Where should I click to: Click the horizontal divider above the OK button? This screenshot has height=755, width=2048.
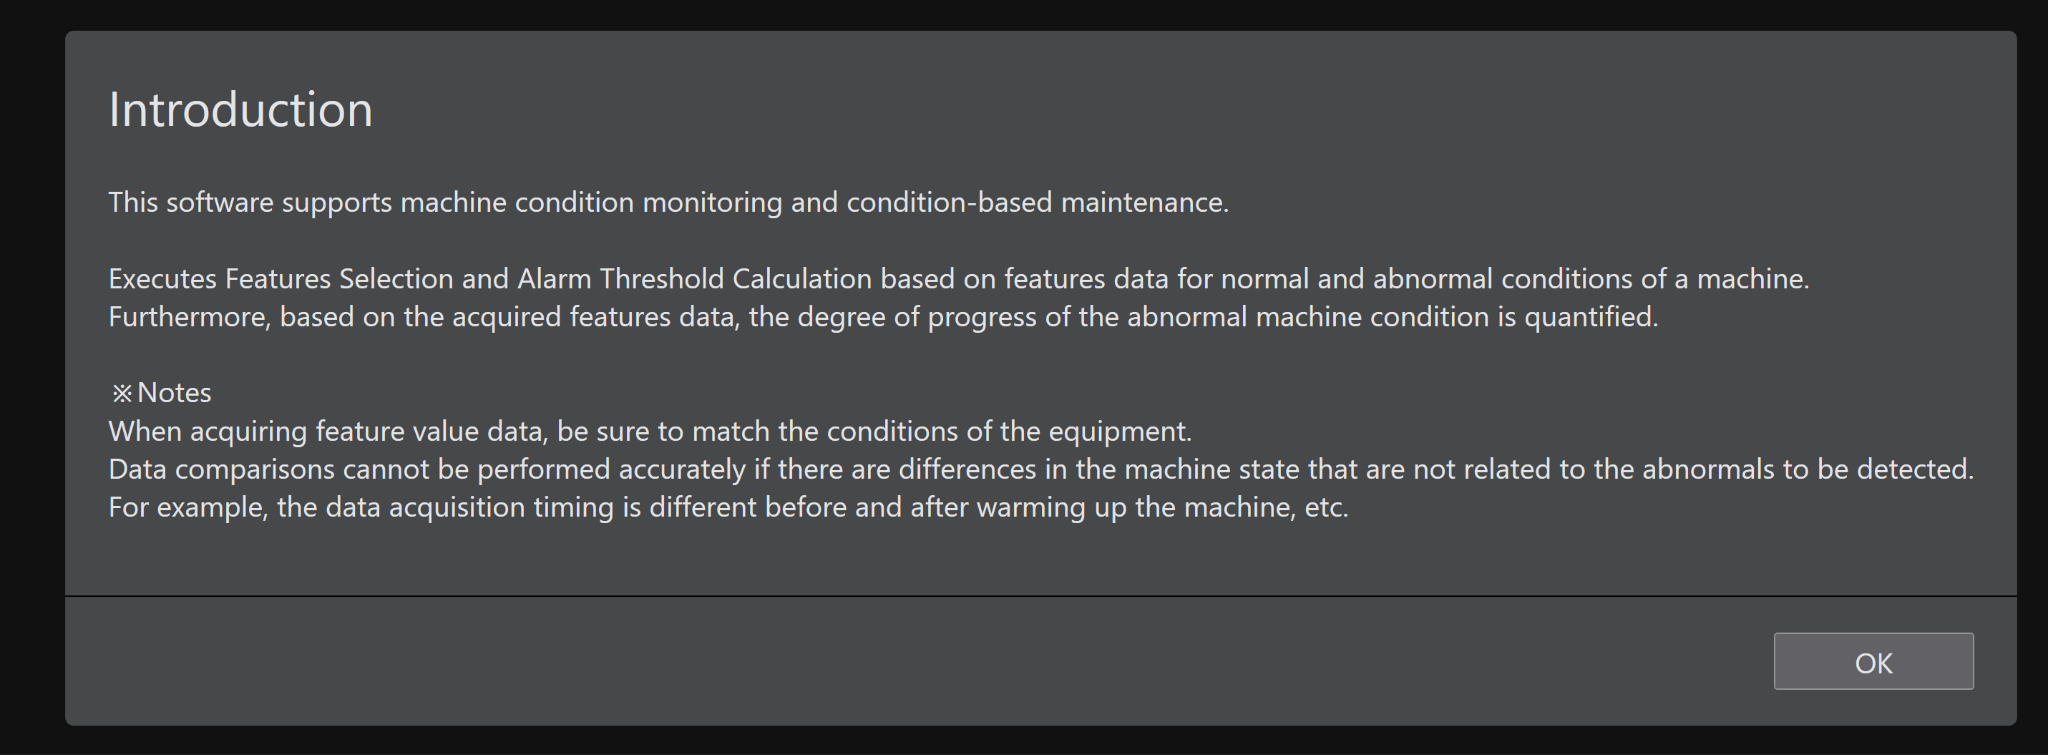pyautogui.click(x=1040, y=596)
